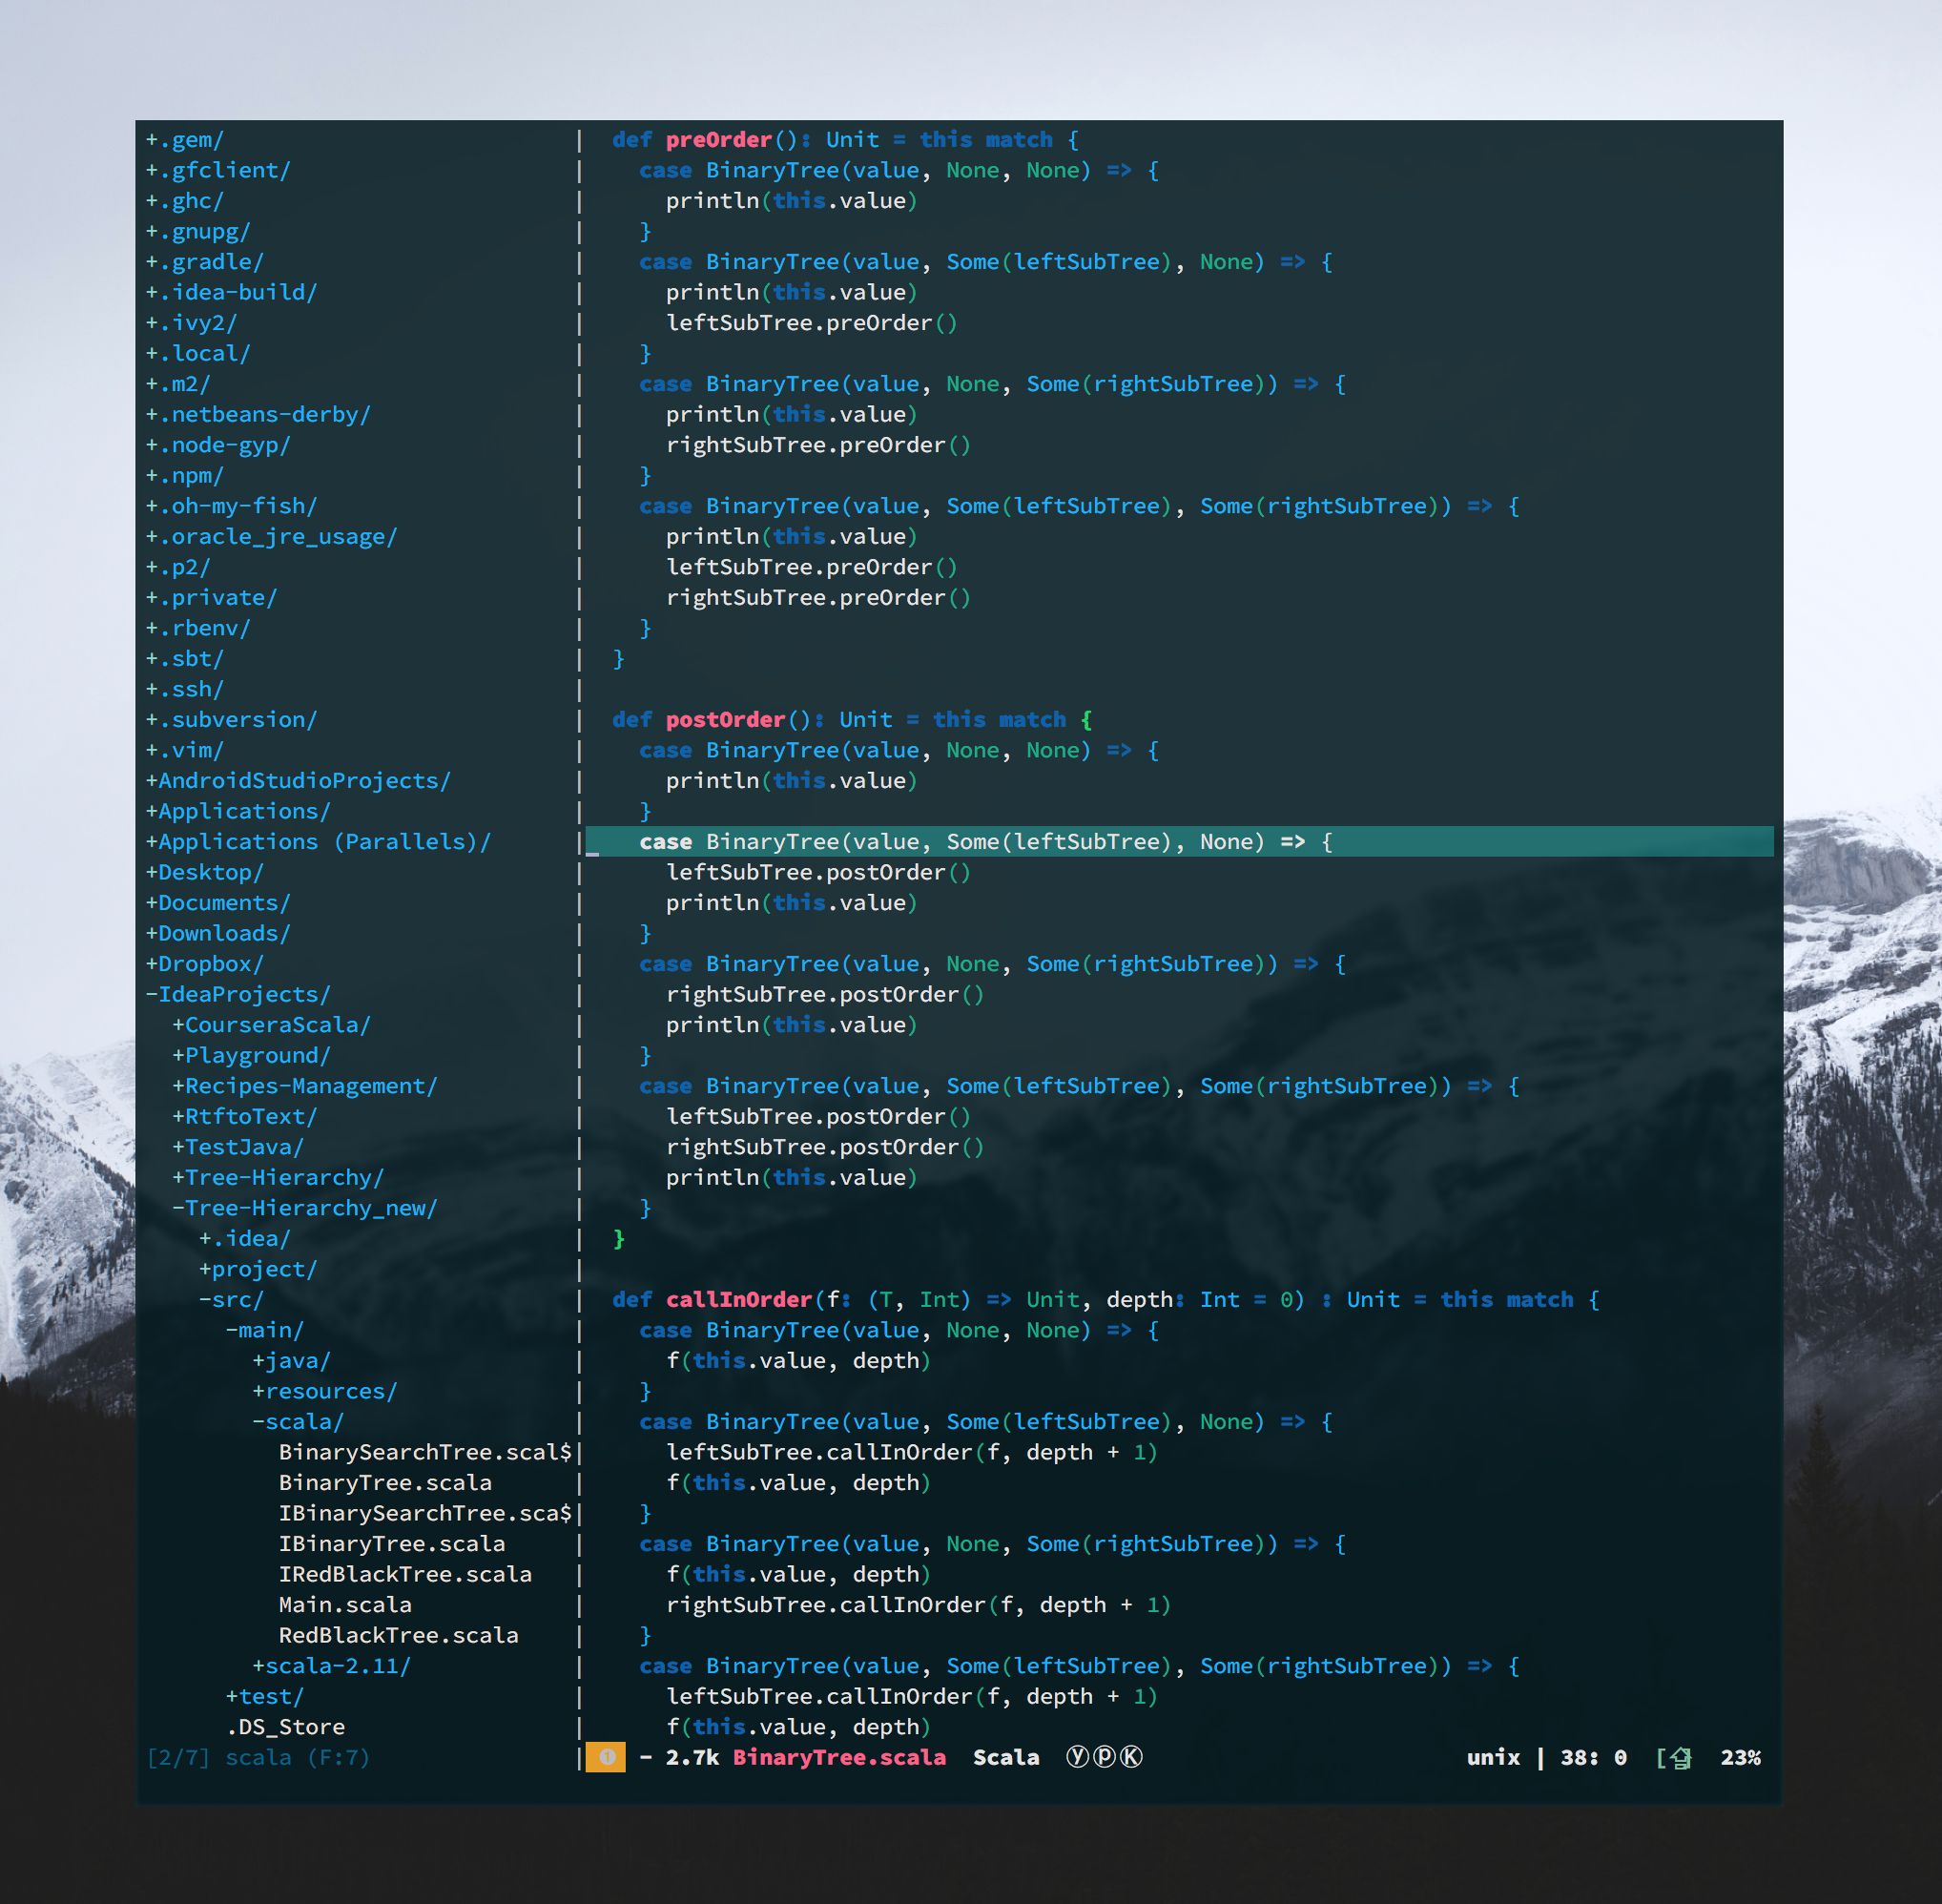Expand the Dropbox folder
The image size is (1942, 1904).
[x=205, y=963]
